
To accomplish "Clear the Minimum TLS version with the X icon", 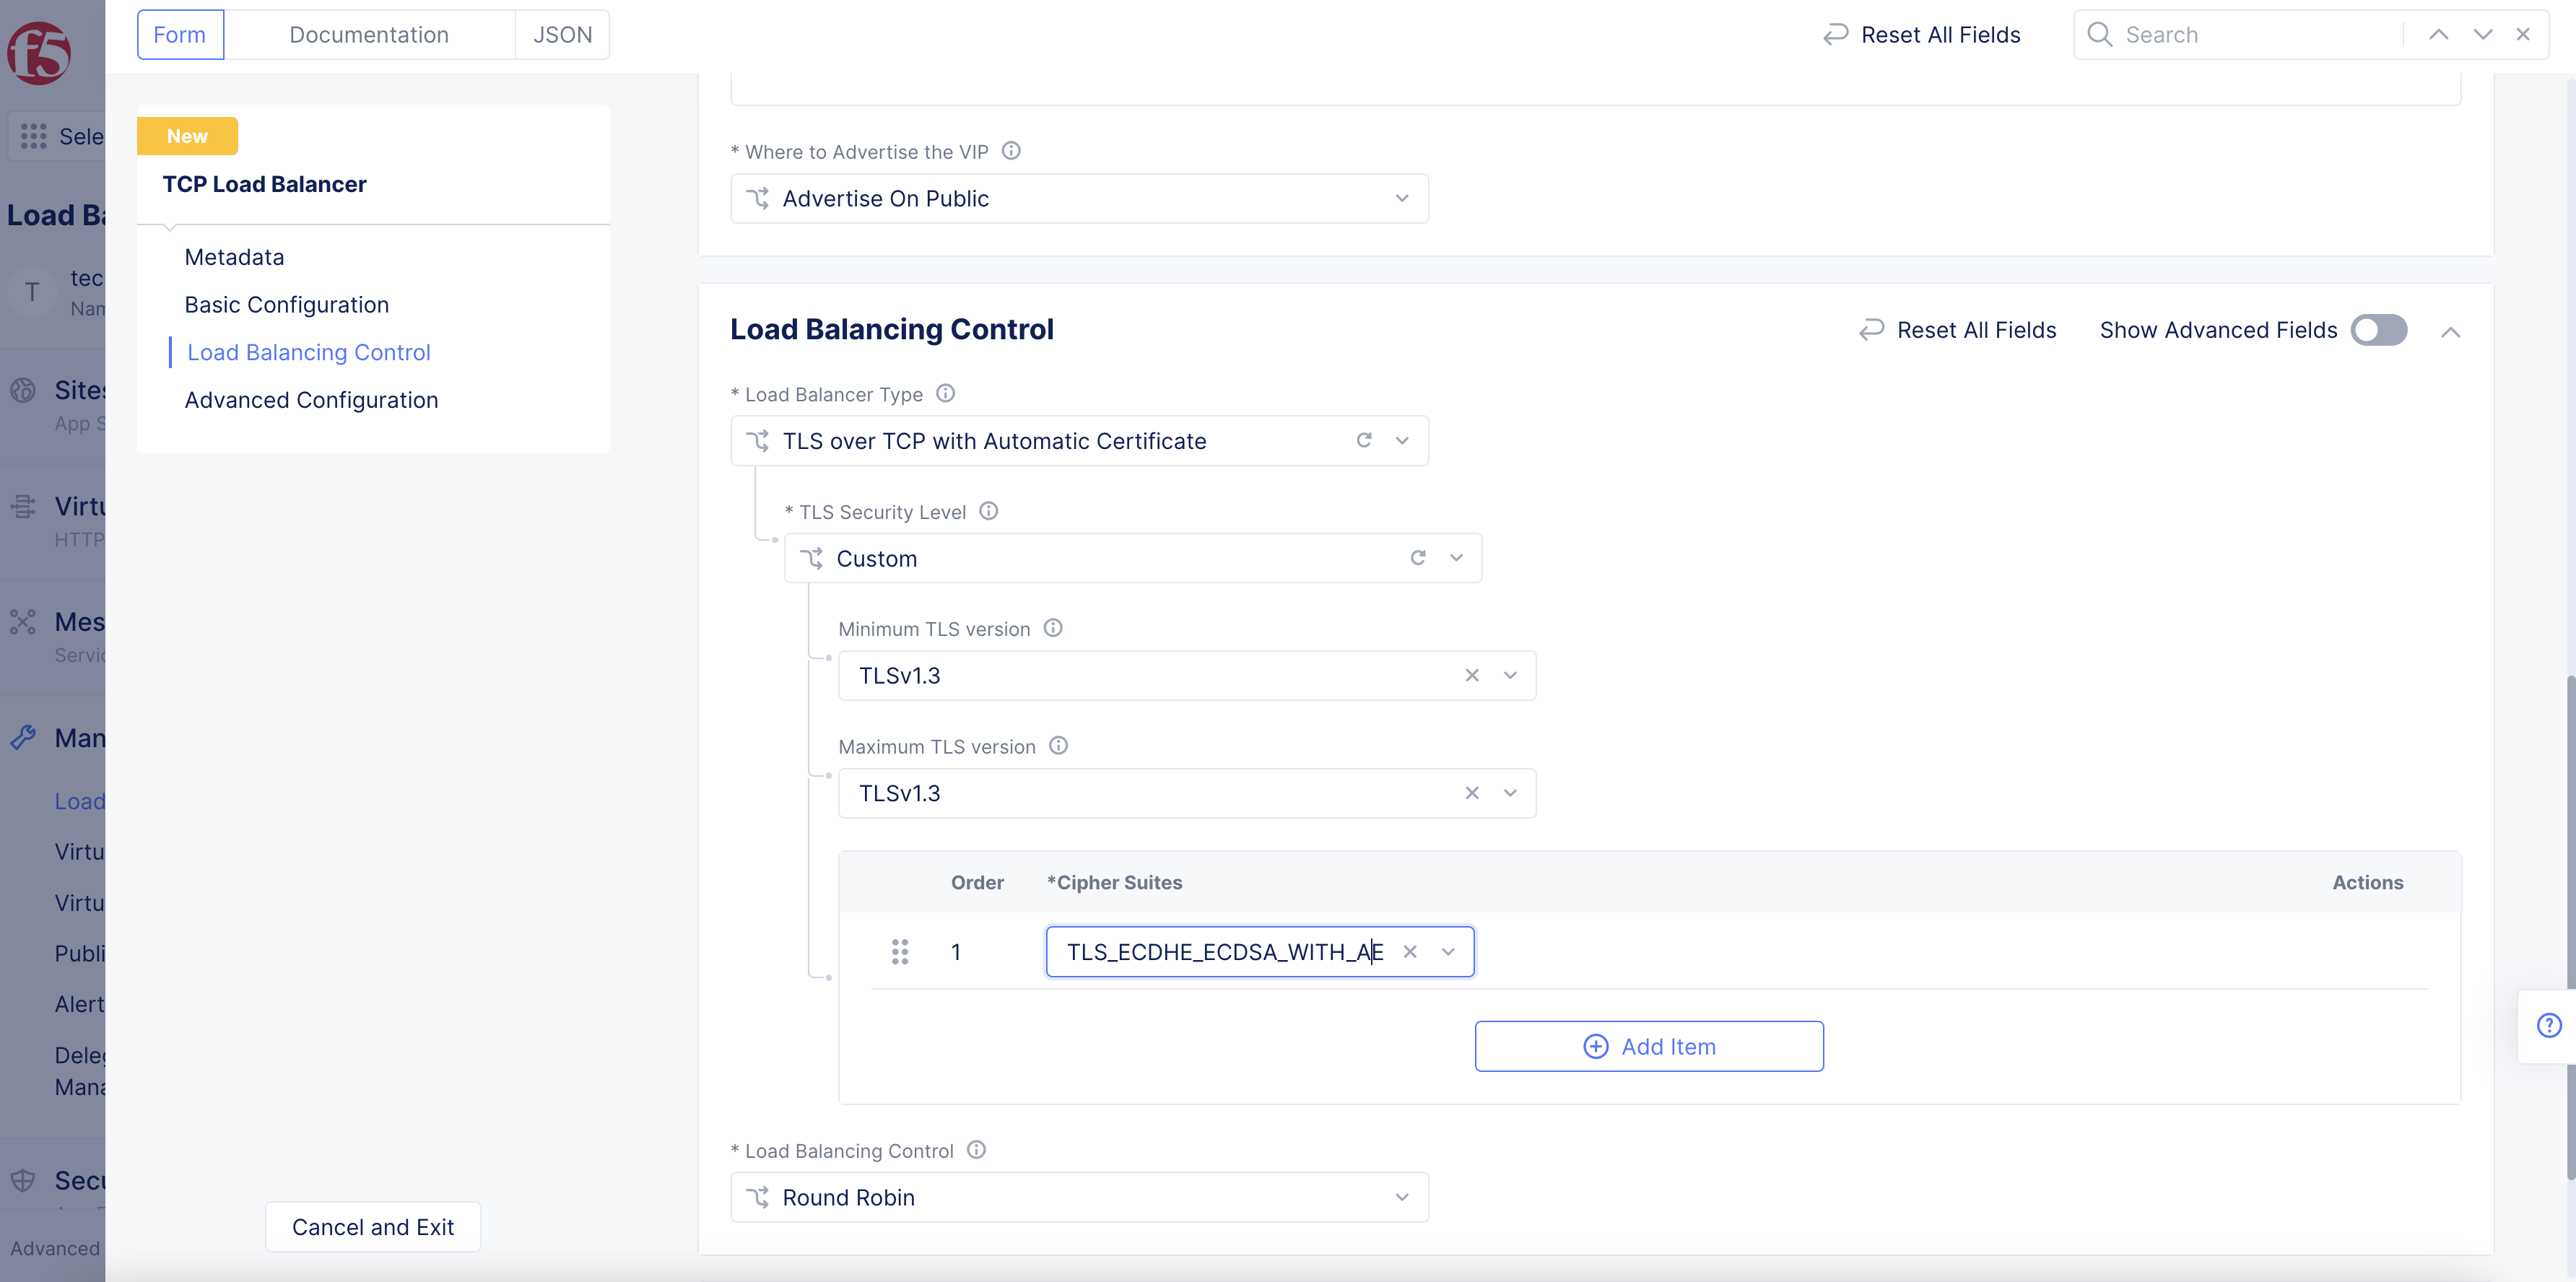I will tap(1472, 675).
